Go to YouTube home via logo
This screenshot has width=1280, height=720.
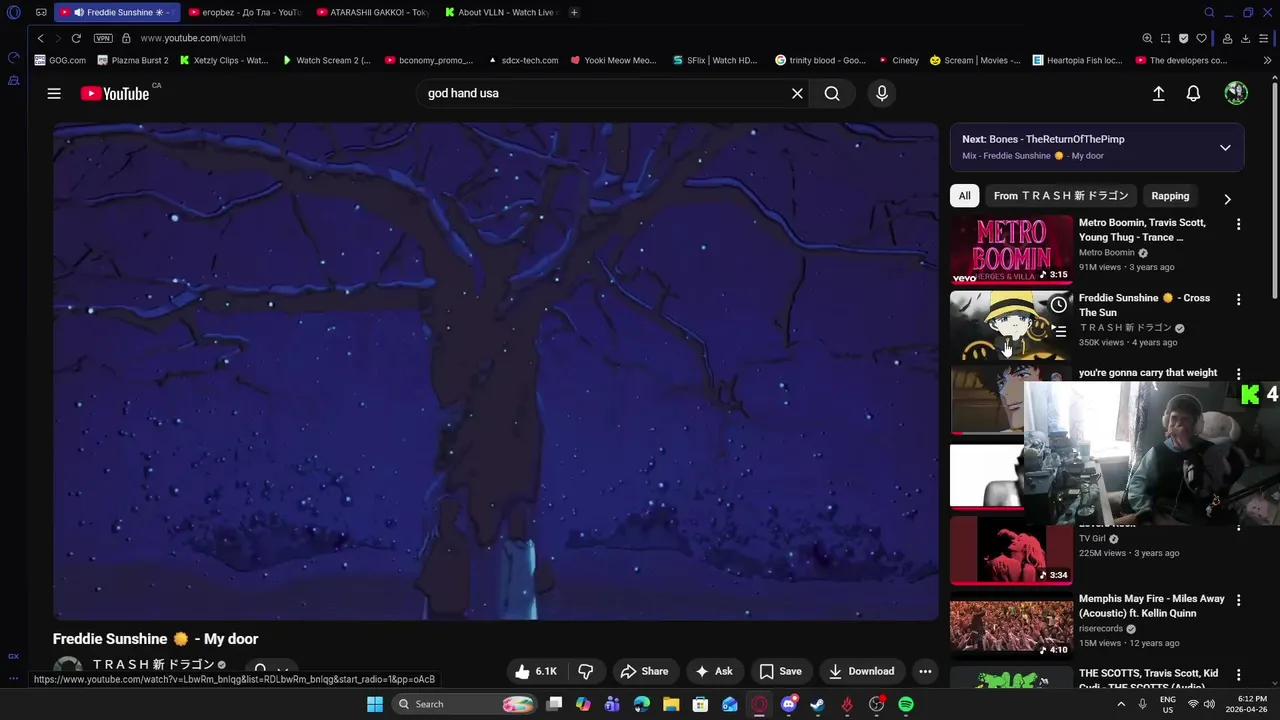(x=115, y=93)
